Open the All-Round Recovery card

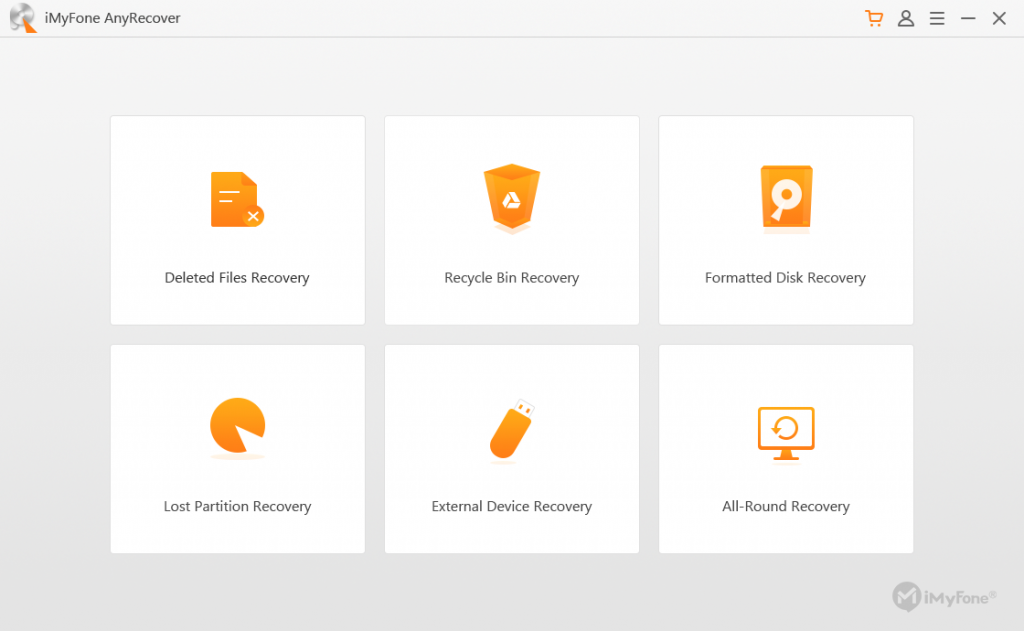tap(785, 449)
